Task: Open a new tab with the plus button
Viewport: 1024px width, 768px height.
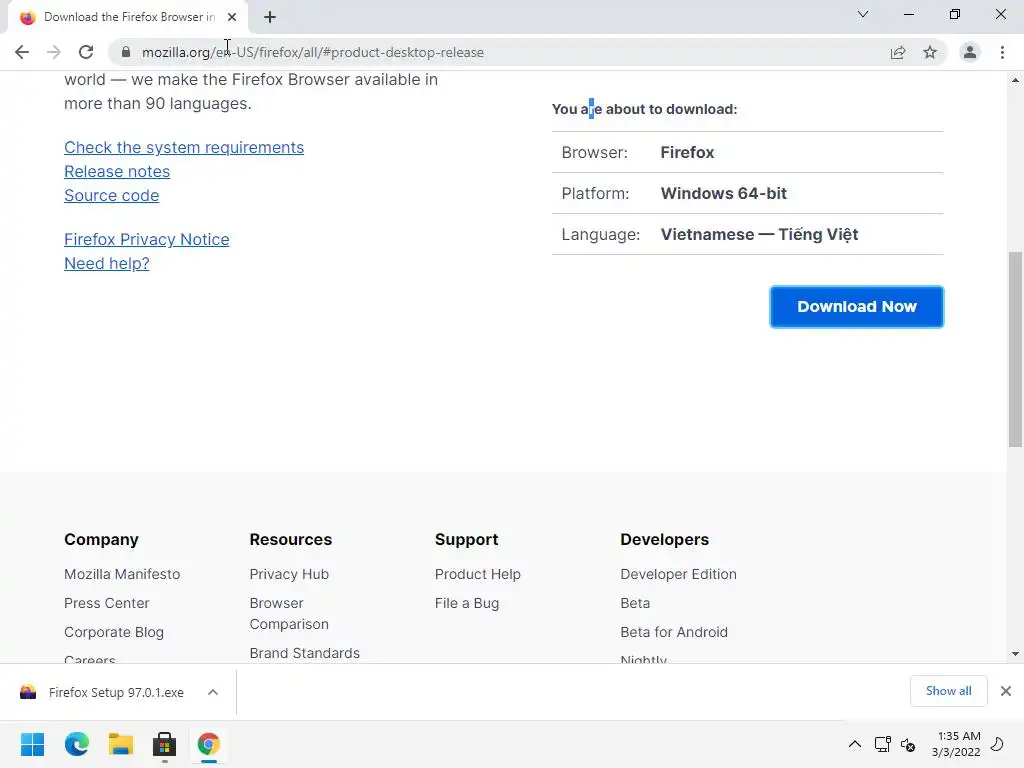Action: pos(270,17)
